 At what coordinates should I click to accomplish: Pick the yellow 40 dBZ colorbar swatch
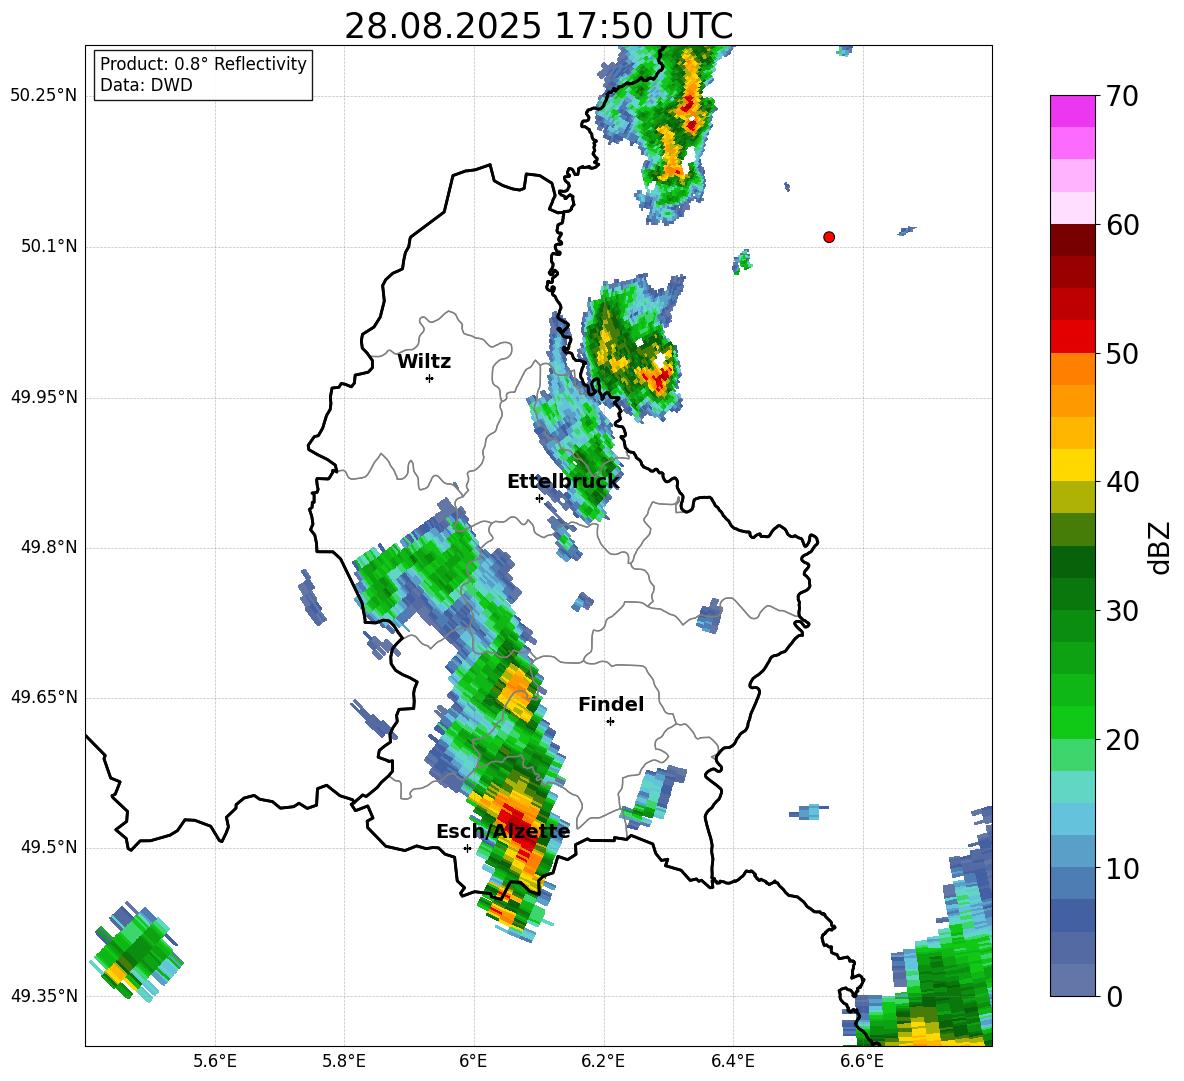click(1072, 465)
